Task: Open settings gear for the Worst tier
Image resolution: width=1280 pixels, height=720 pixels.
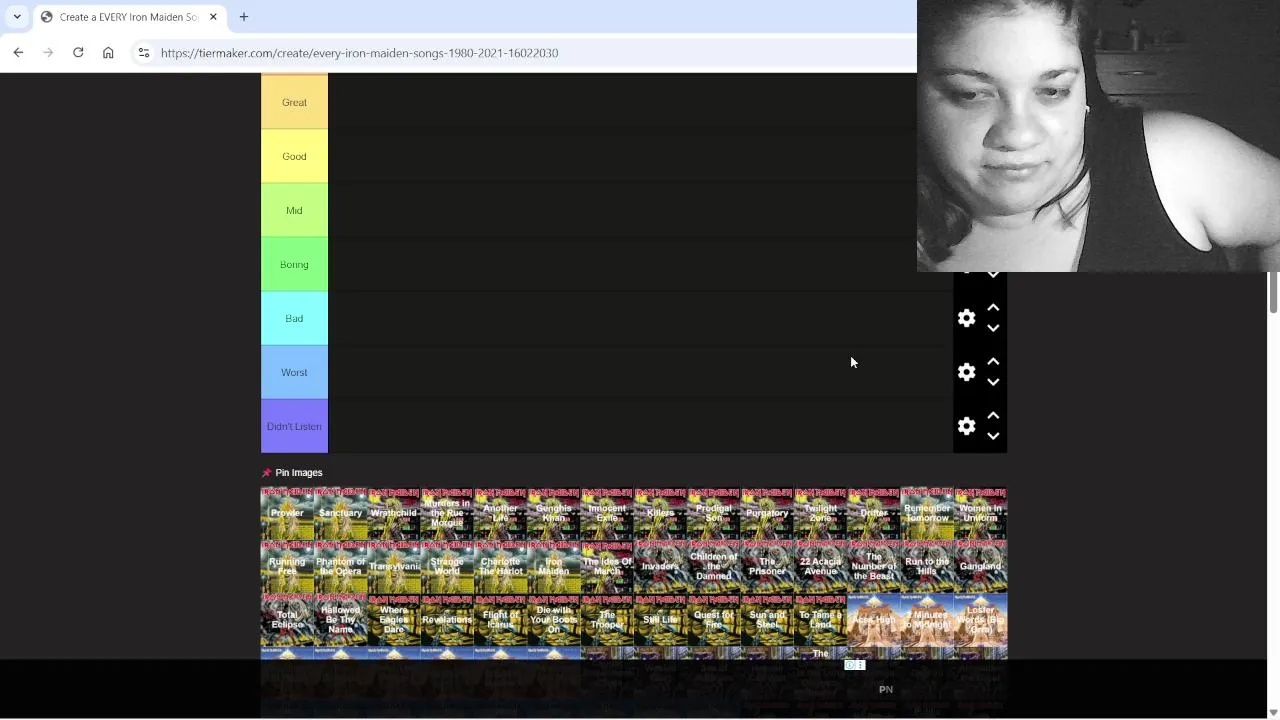Action: tap(966, 372)
